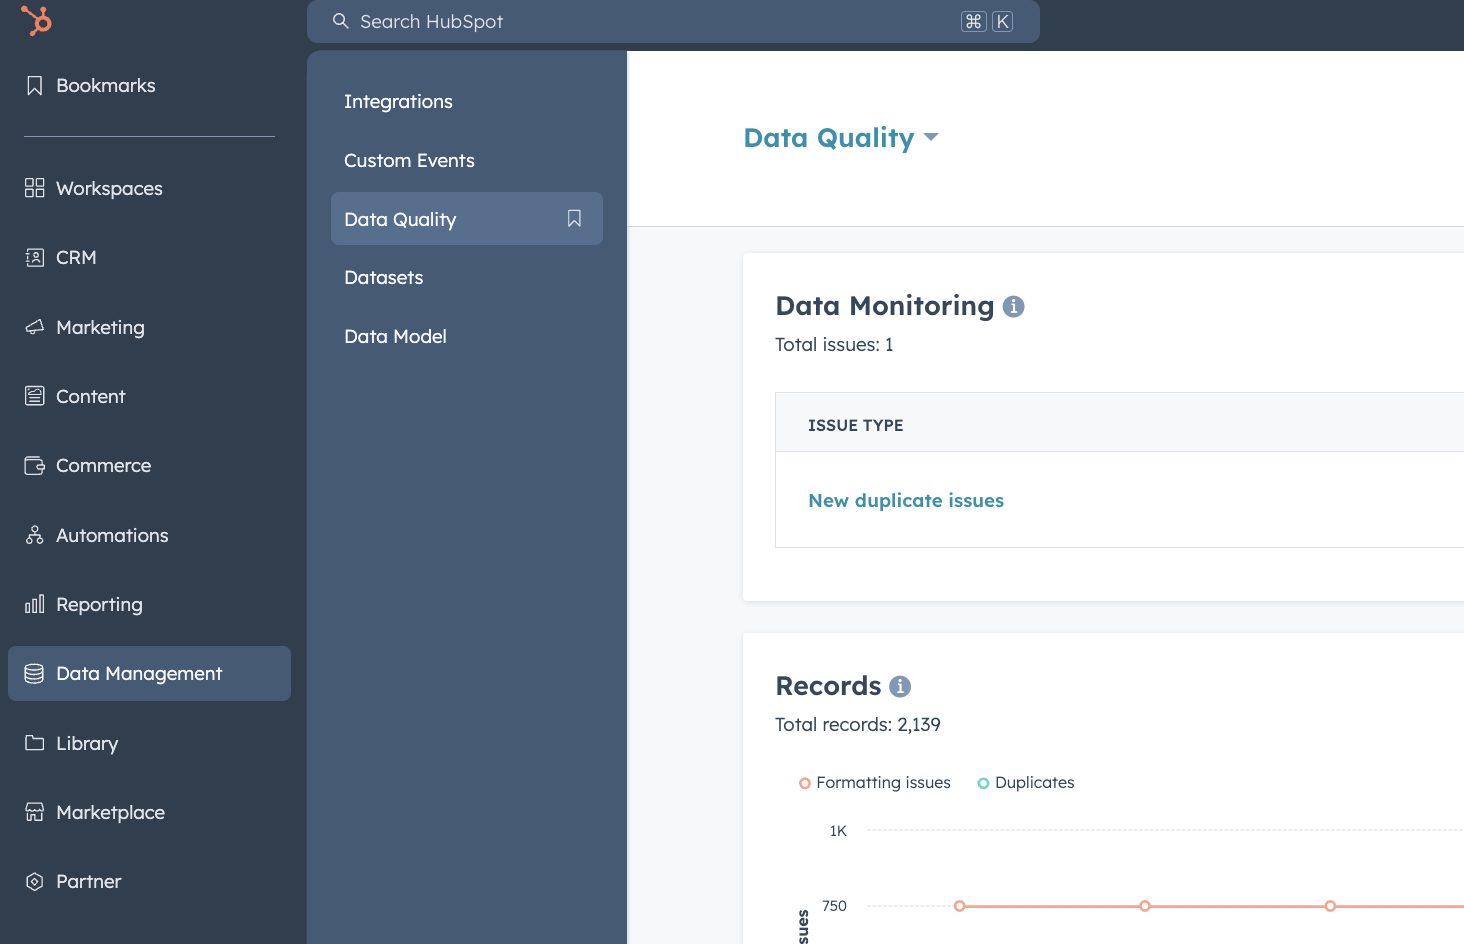1464x944 pixels.
Task: Switch to the Data Model section
Action: pyautogui.click(x=395, y=336)
